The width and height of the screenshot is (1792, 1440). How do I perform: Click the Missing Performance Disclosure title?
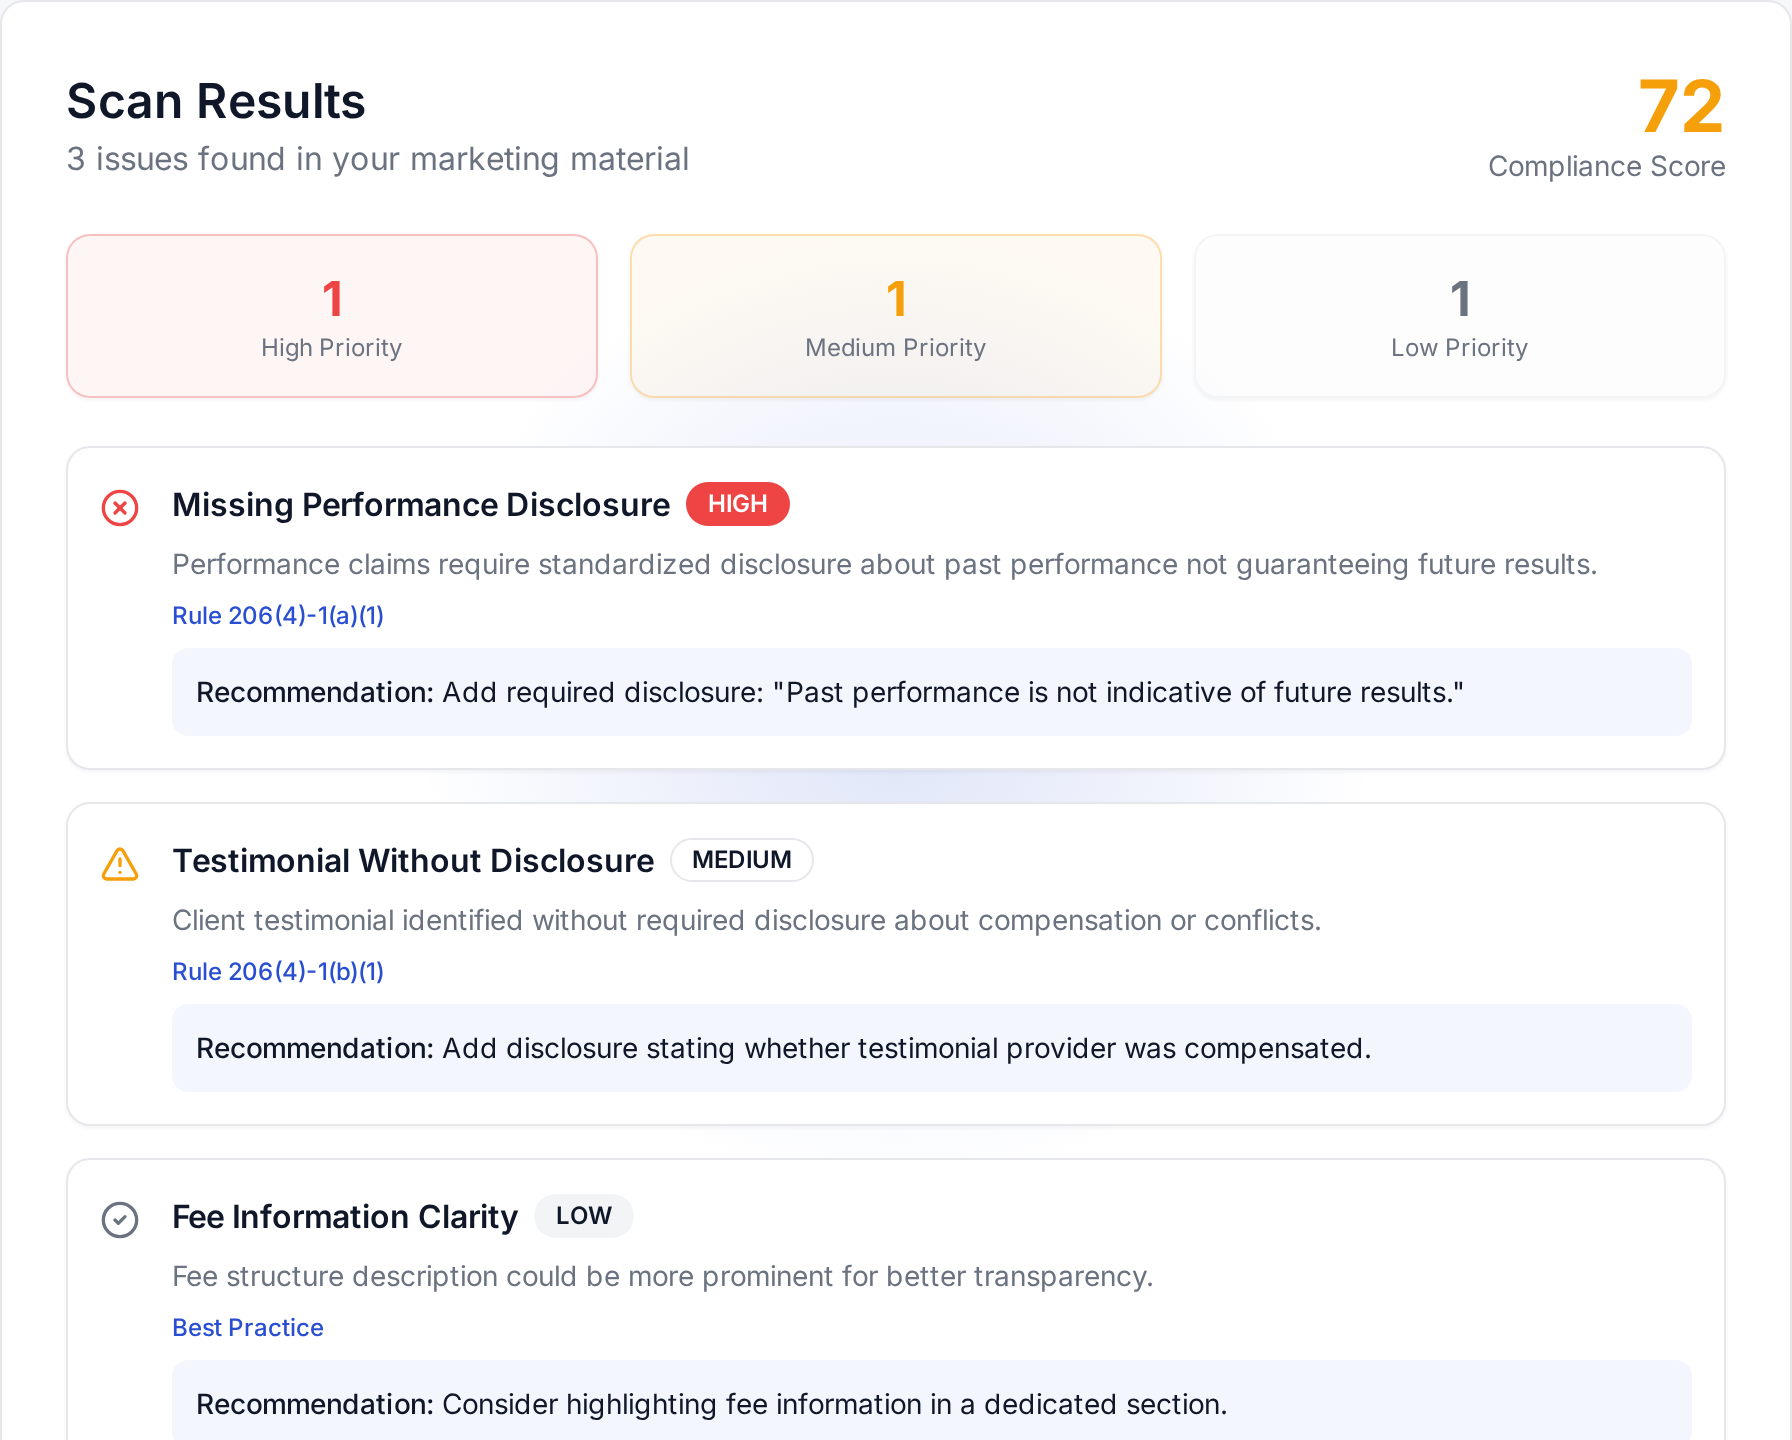click(421, 505)
